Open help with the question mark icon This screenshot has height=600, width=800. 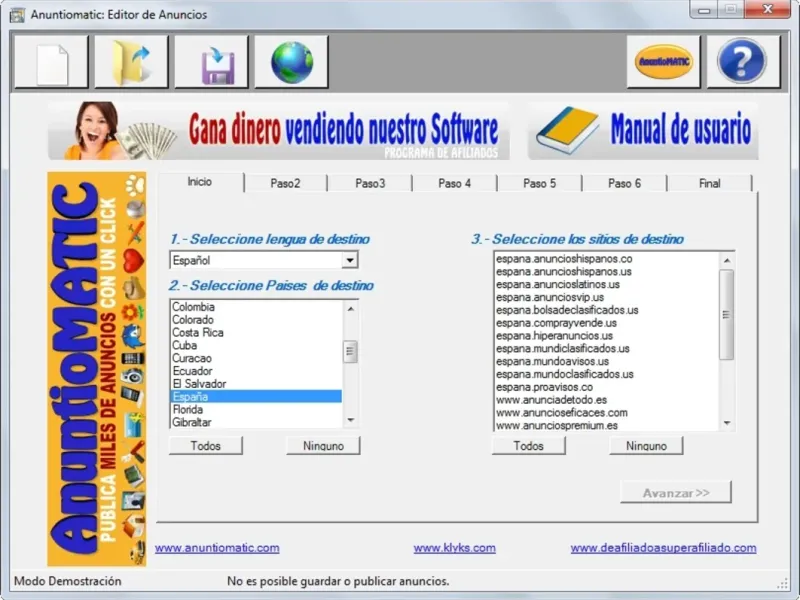coord(743,62)
